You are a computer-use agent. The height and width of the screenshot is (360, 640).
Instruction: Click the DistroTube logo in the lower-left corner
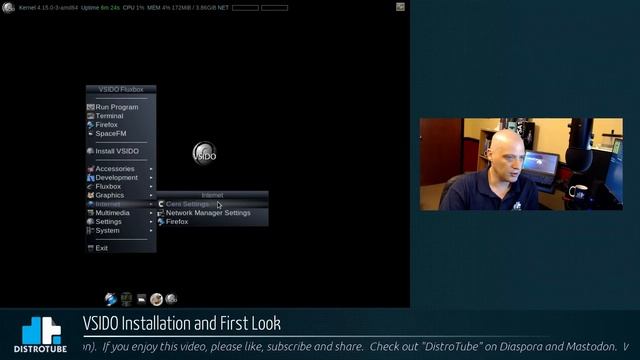(x=40, y=335)
